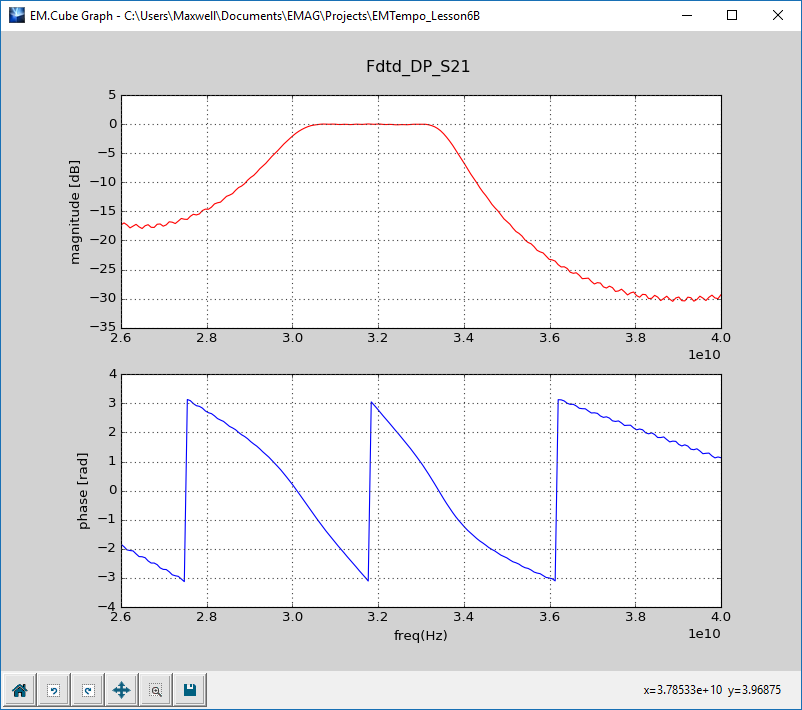Viewport: 802px width, 710px height.
Task: Click the phase [rad] axis label
Action: click(84, 490)
